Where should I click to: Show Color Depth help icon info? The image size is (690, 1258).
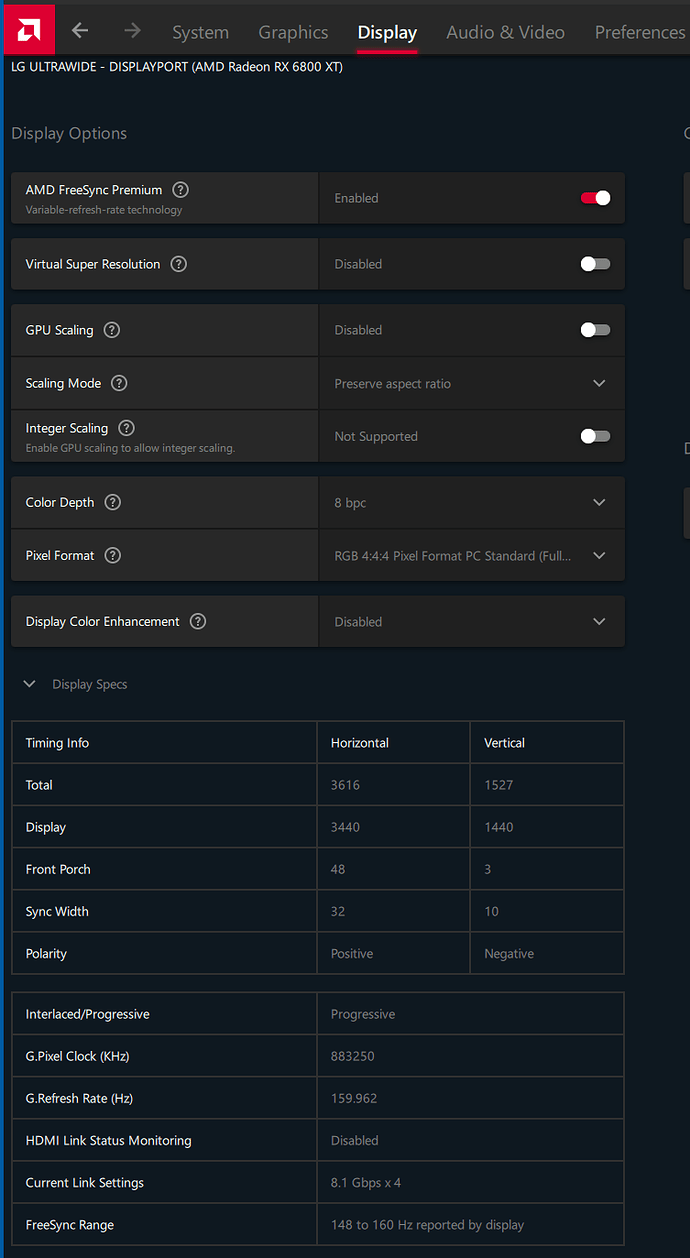coord(113,502)
